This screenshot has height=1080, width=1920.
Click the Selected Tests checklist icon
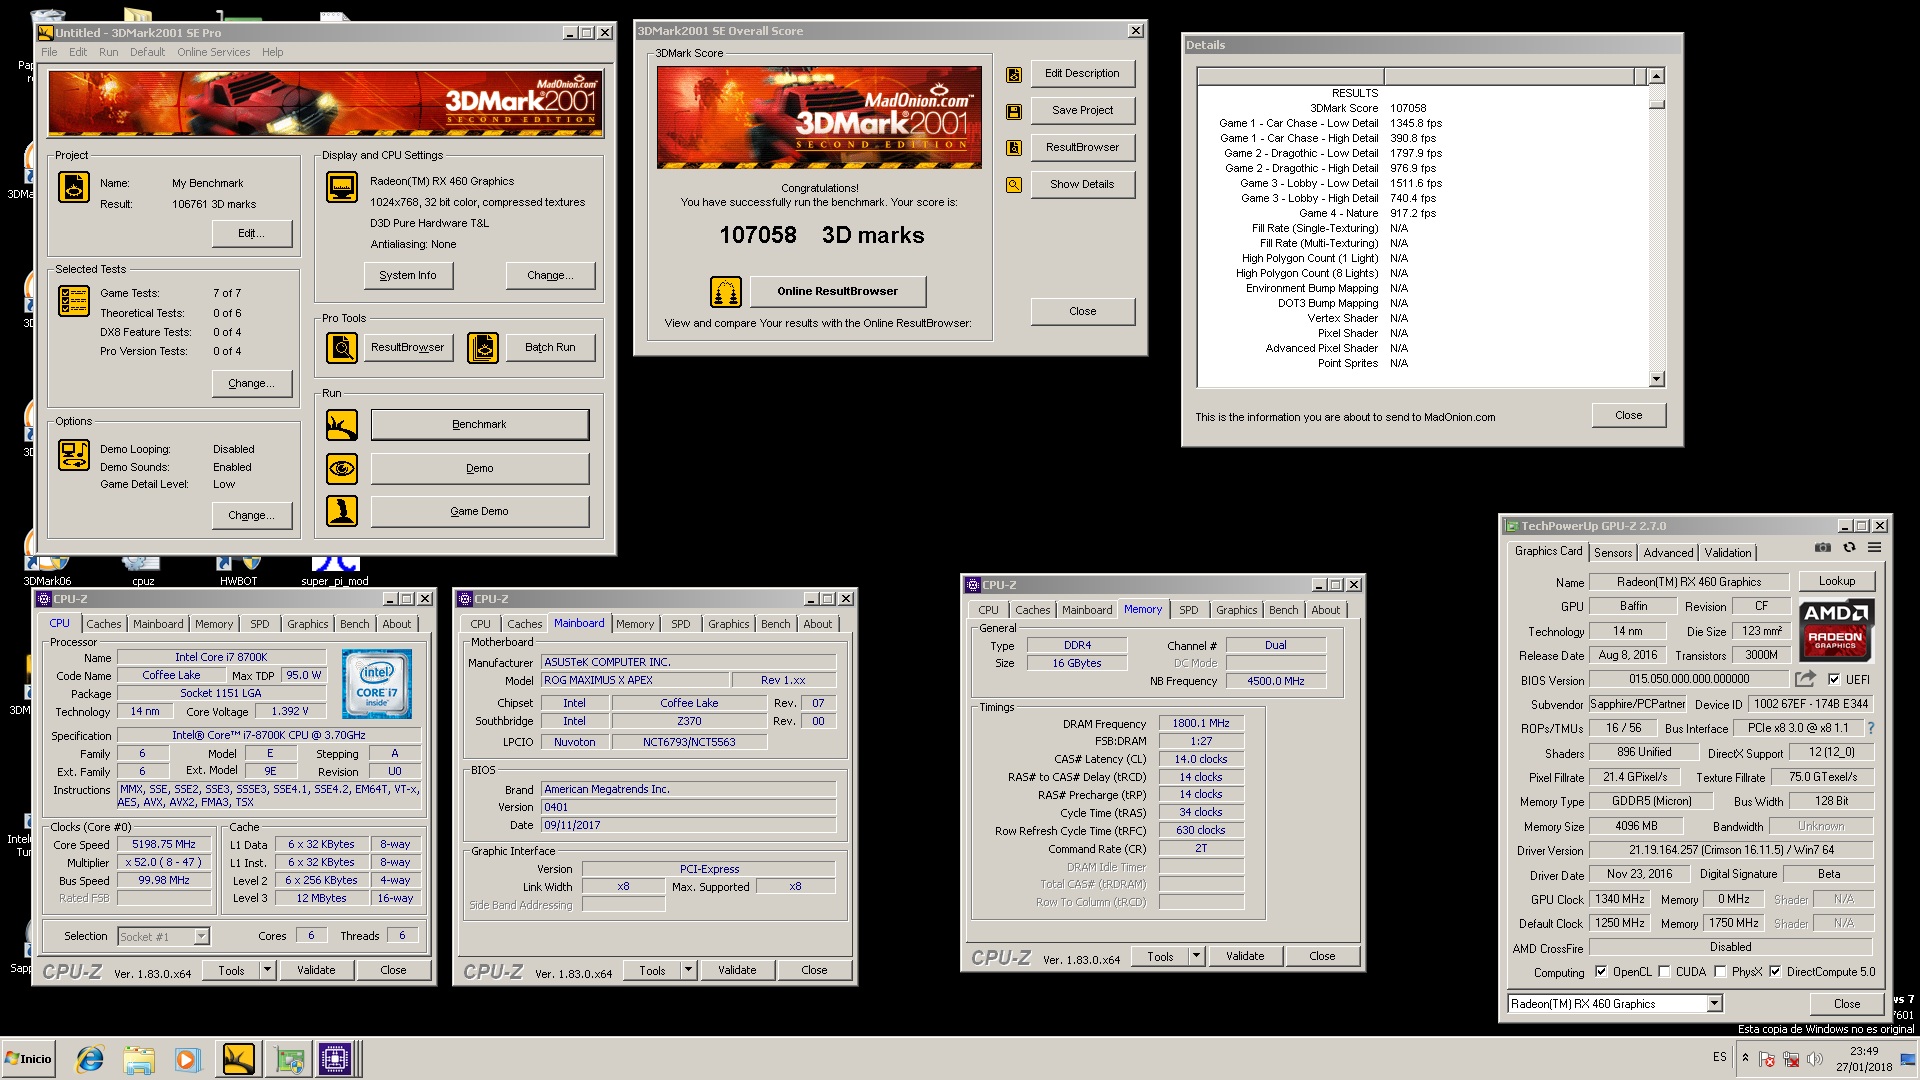point(74,301)
